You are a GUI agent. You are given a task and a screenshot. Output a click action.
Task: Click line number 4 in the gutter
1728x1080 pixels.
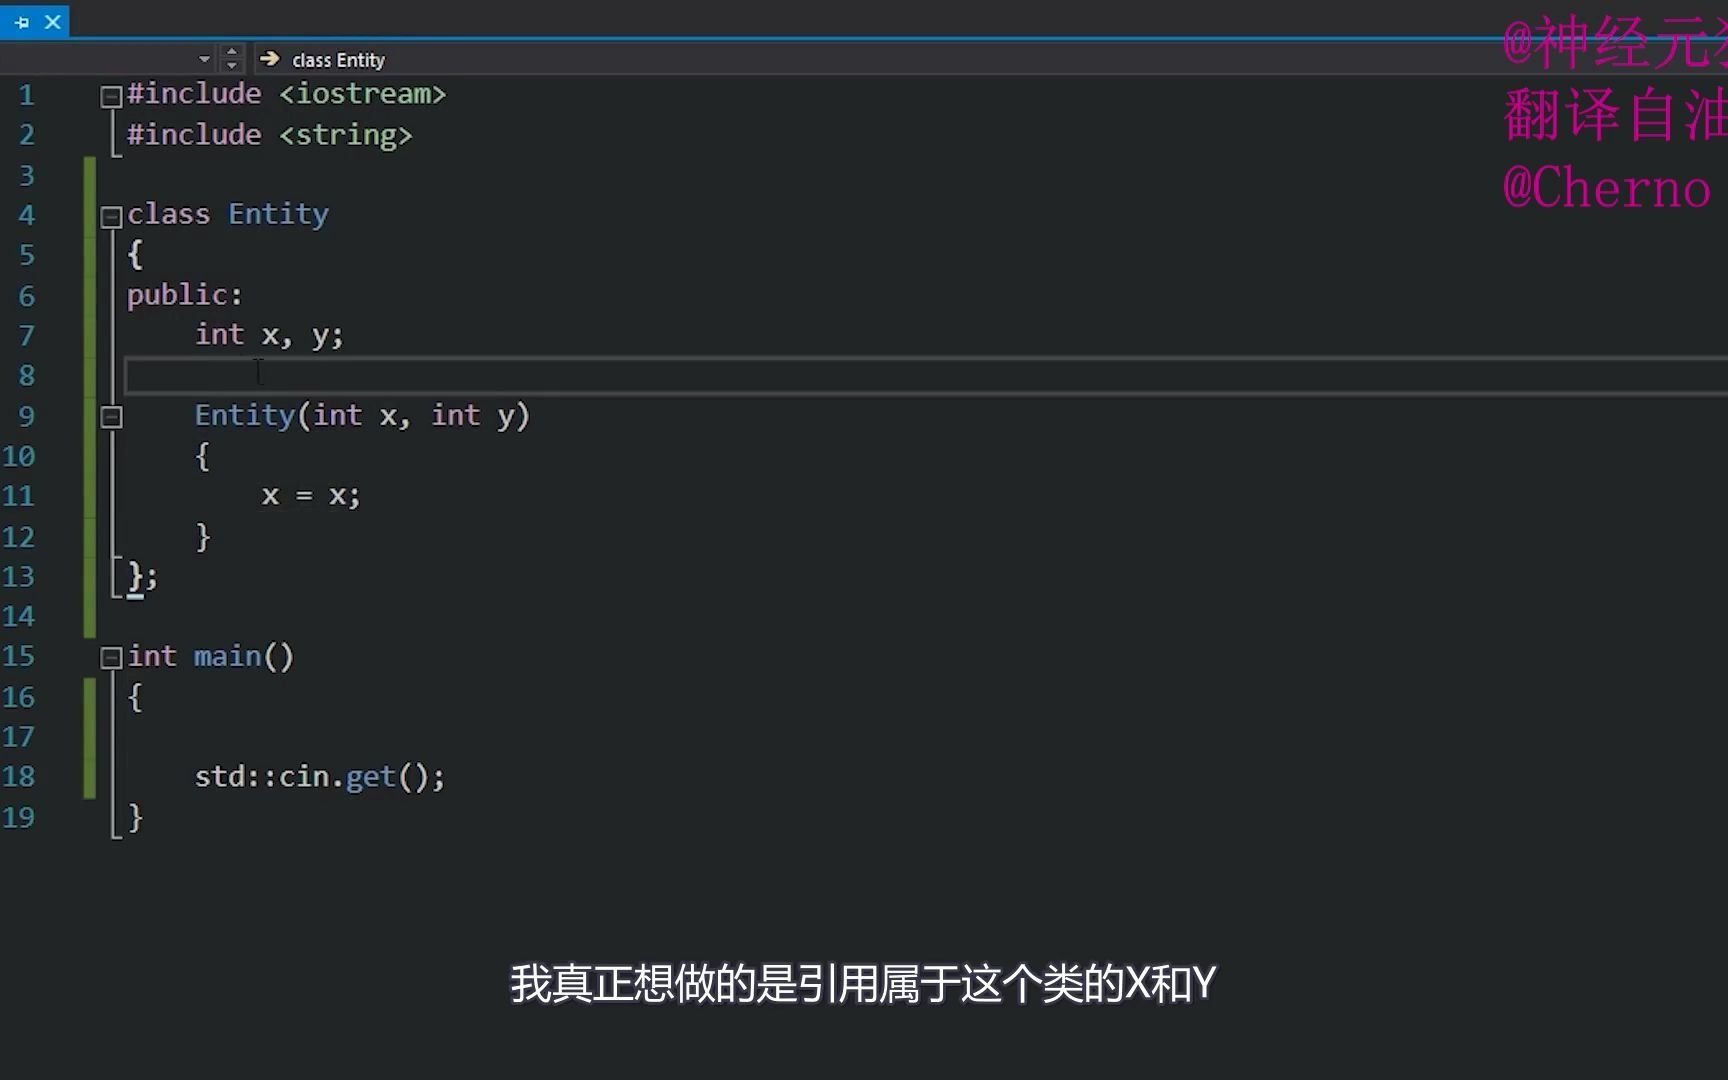tap(27, 215)
